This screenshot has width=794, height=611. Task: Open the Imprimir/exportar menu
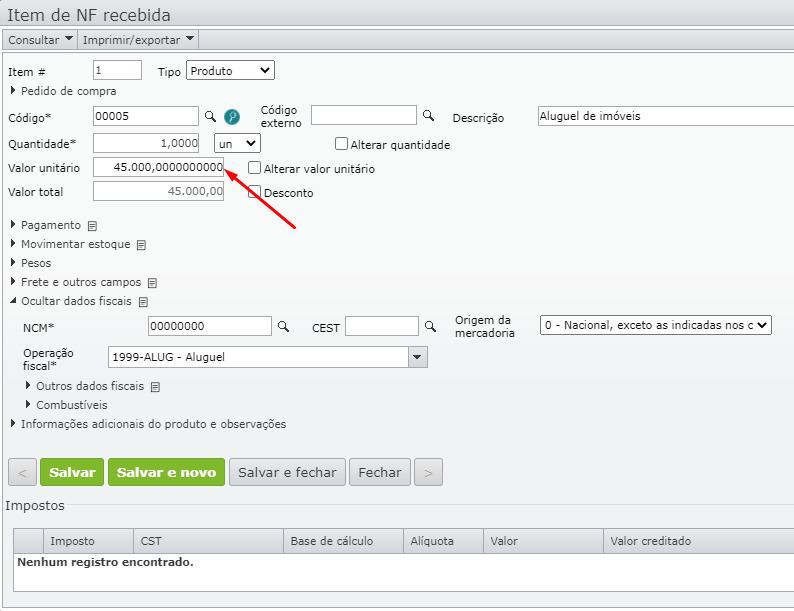point(138,39)
